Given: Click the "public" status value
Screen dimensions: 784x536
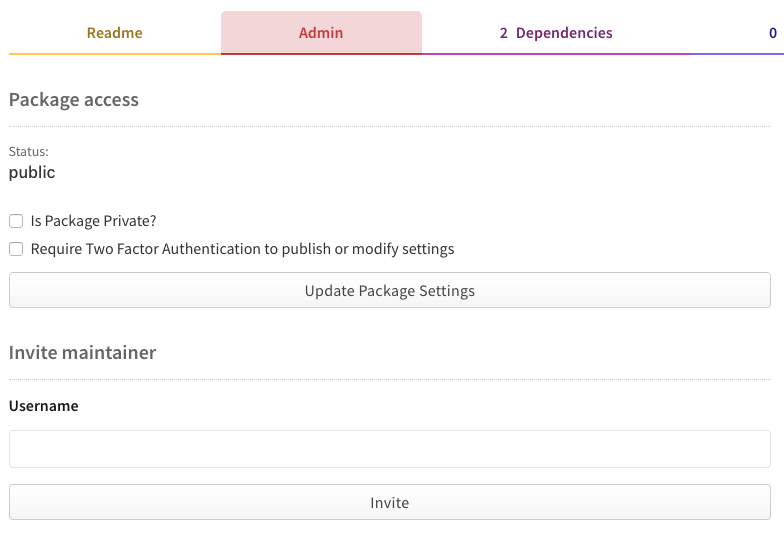Looking at the screenshot, I should point(32,173).
